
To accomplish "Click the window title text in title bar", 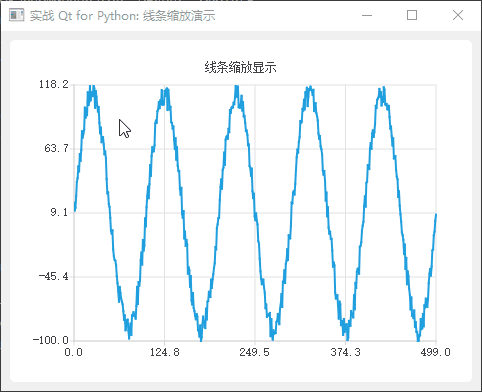I will 122,16.
